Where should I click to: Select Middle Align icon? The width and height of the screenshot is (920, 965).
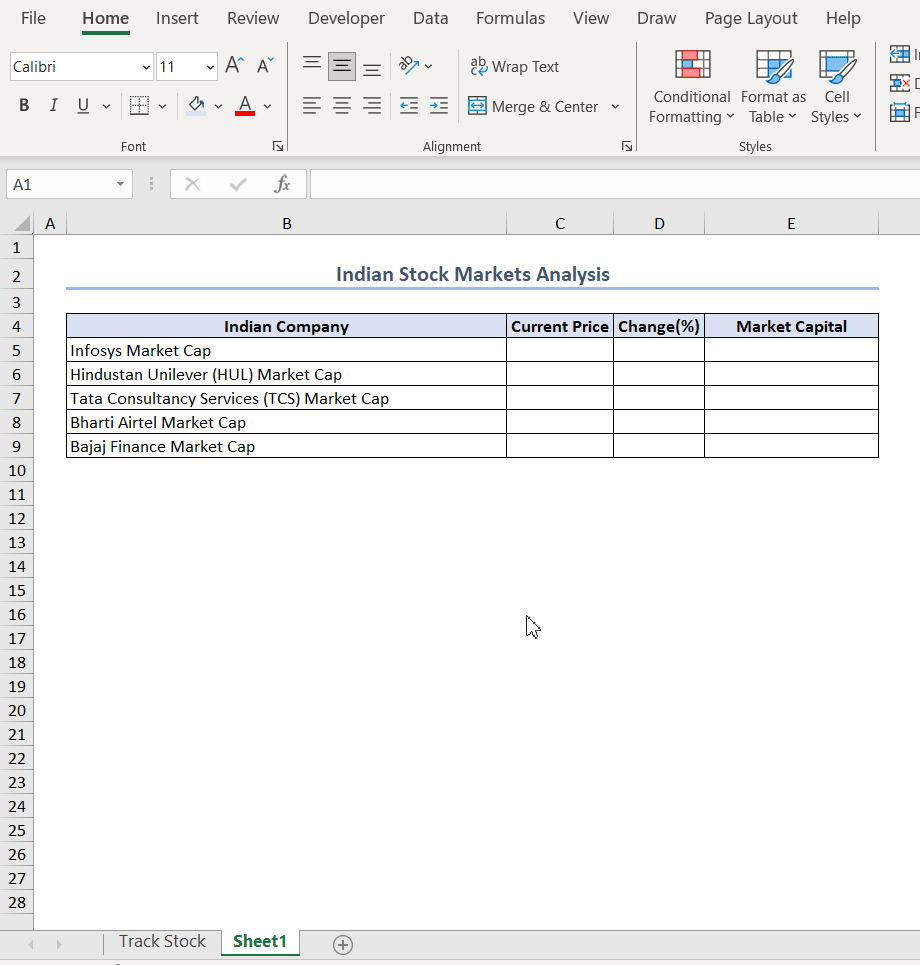pyautogui.click(x=342, y=66)
